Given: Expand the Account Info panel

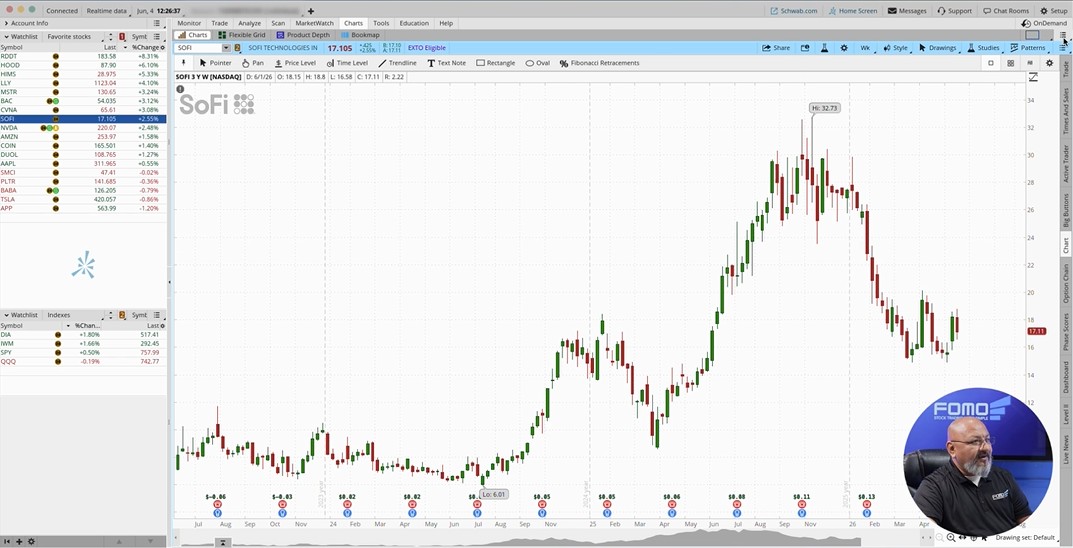Looking at the screenshot, I should coord(5,23).
